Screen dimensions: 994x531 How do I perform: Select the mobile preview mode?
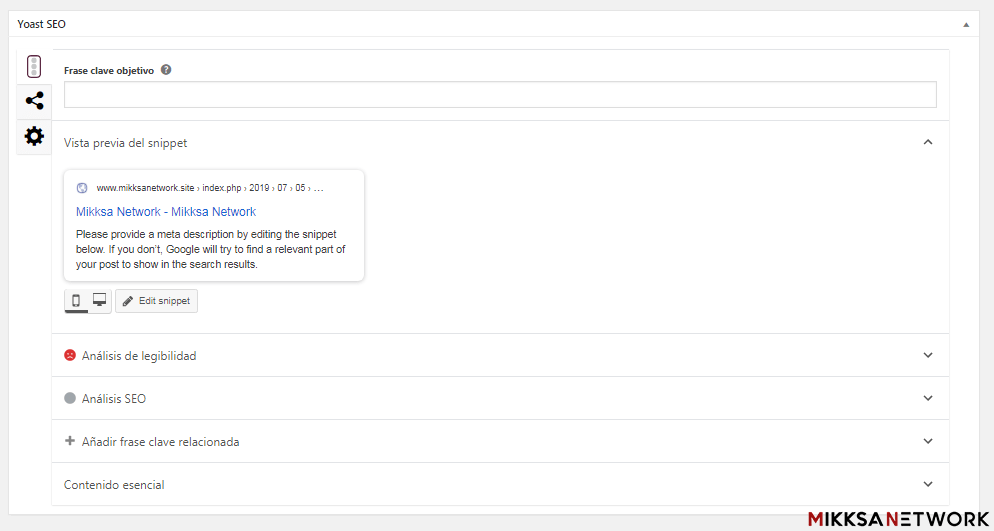76,300
